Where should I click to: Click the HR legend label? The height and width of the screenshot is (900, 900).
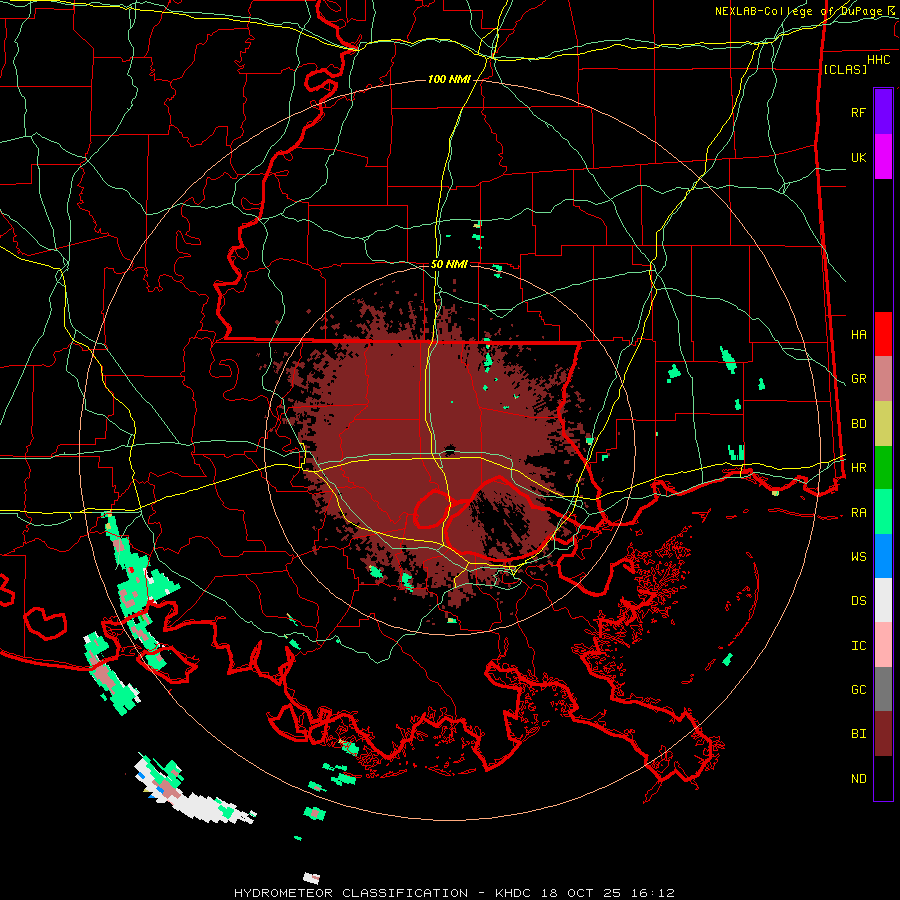(858, 468)
